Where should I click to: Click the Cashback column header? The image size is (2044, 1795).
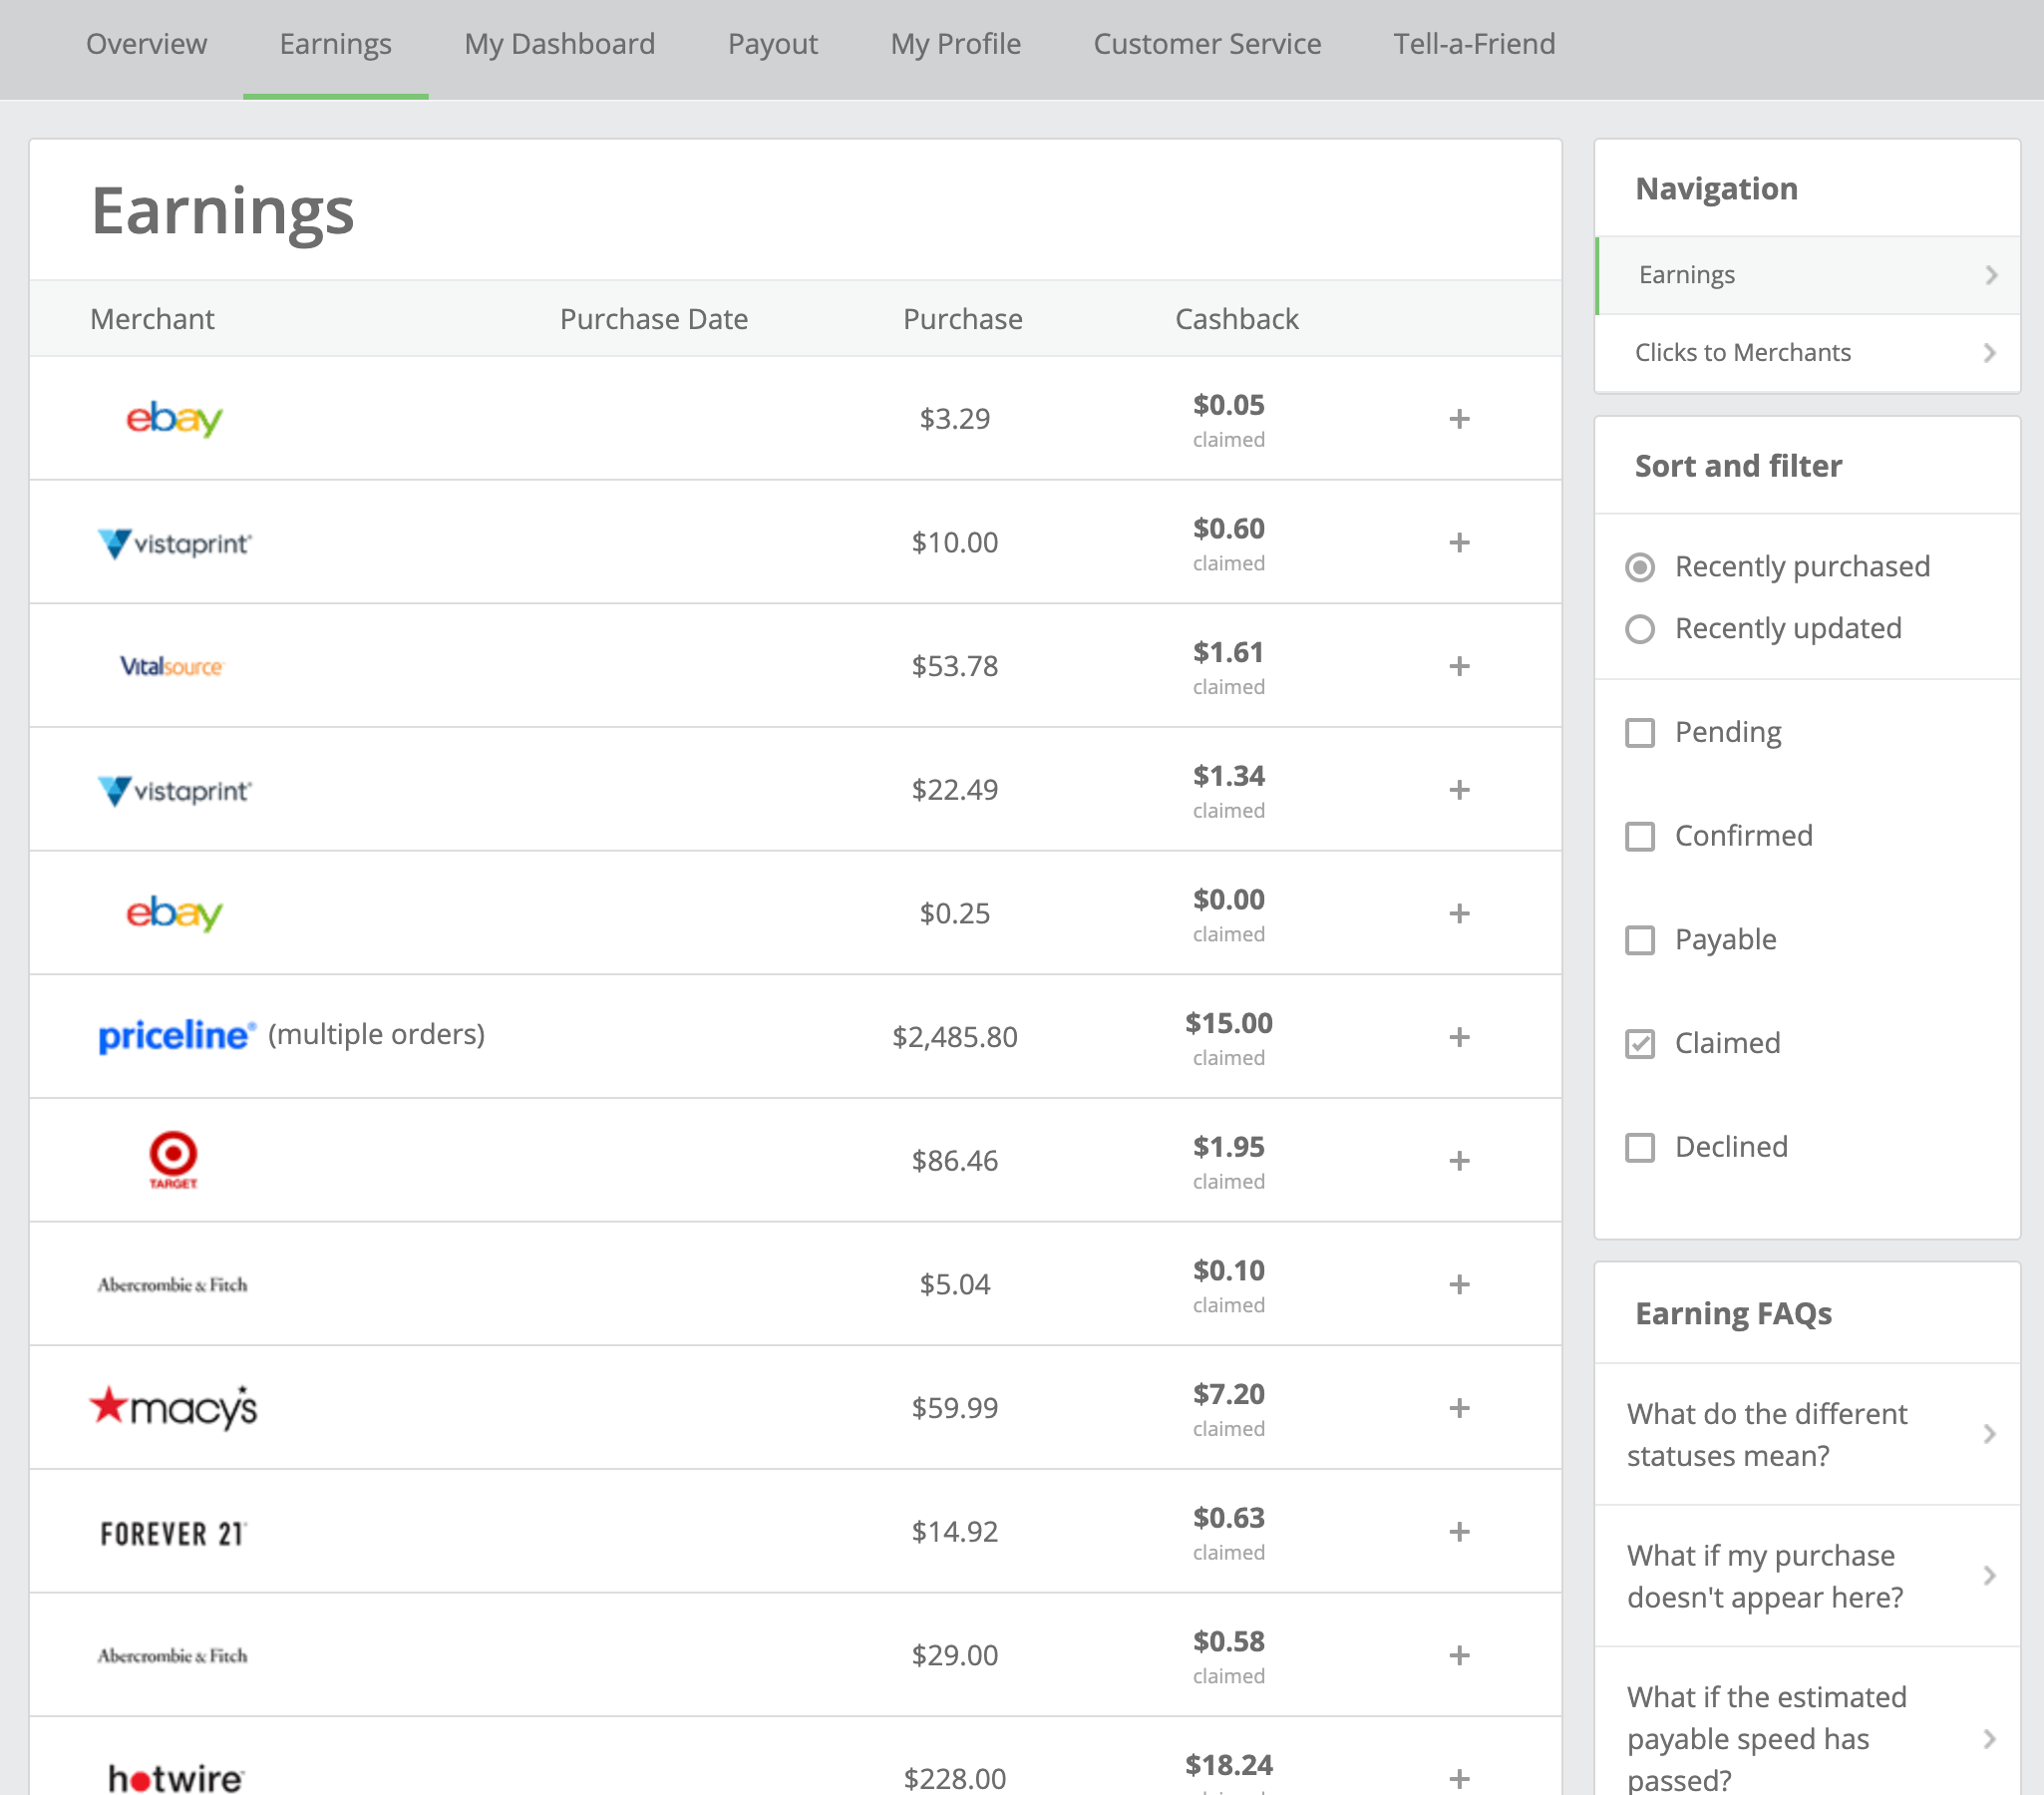pos(1236,319)
